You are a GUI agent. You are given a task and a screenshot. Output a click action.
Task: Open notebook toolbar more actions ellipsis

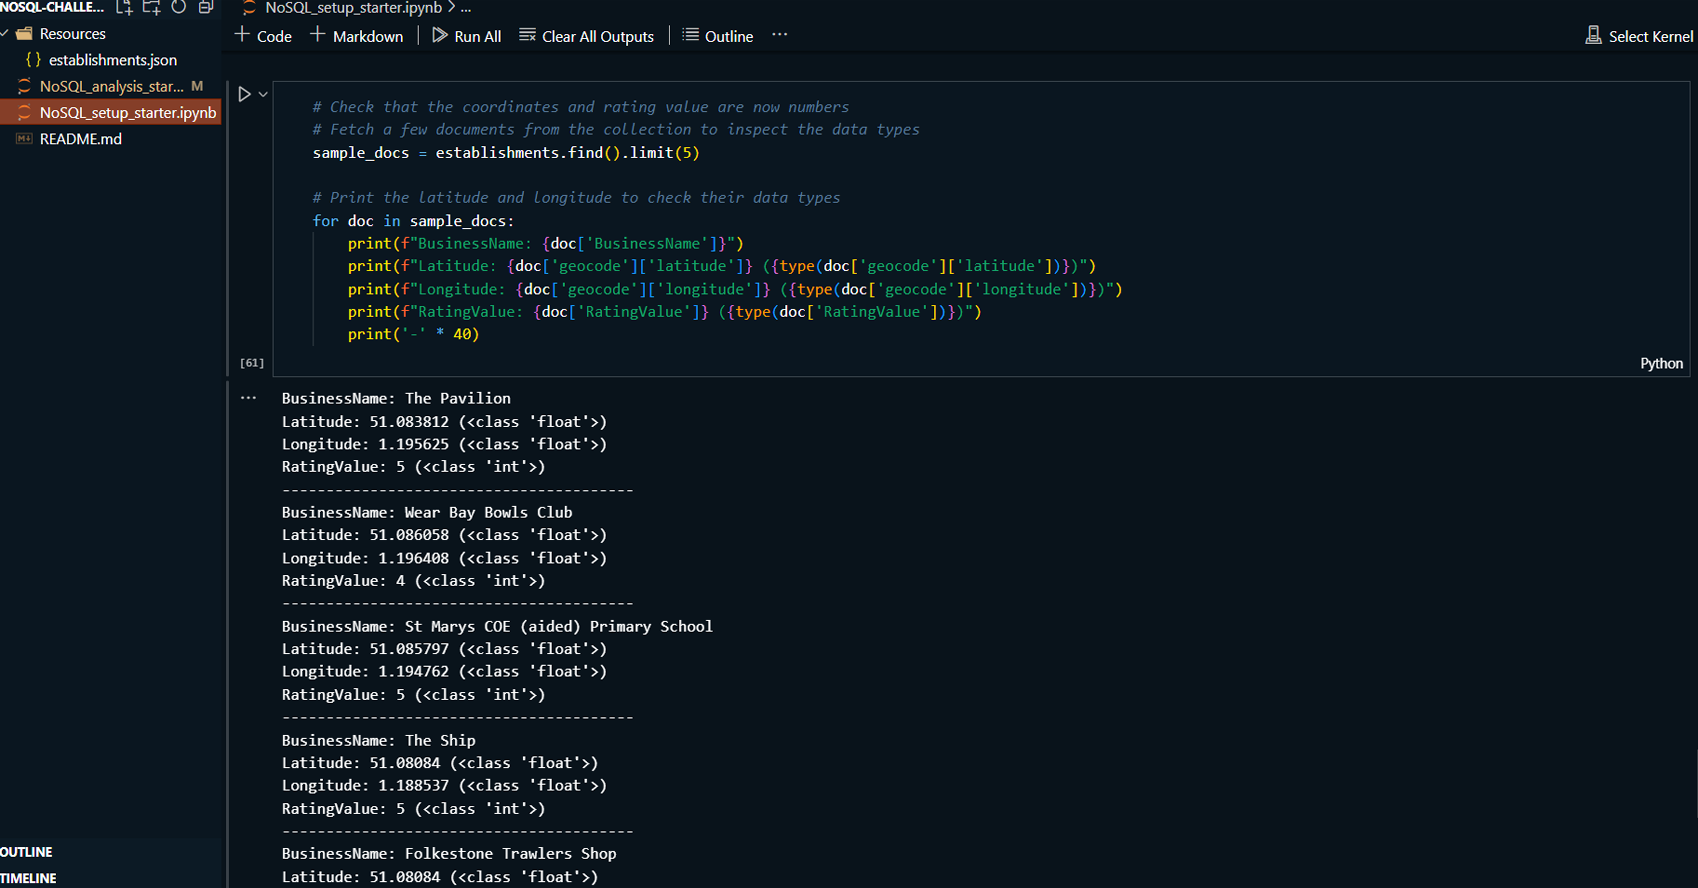pos(780,35)
